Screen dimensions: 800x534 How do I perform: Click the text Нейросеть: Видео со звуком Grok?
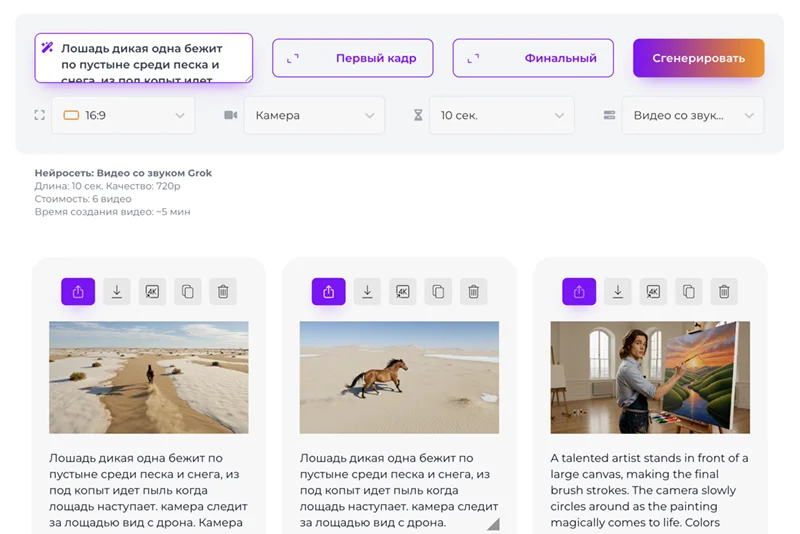[123, 173]
